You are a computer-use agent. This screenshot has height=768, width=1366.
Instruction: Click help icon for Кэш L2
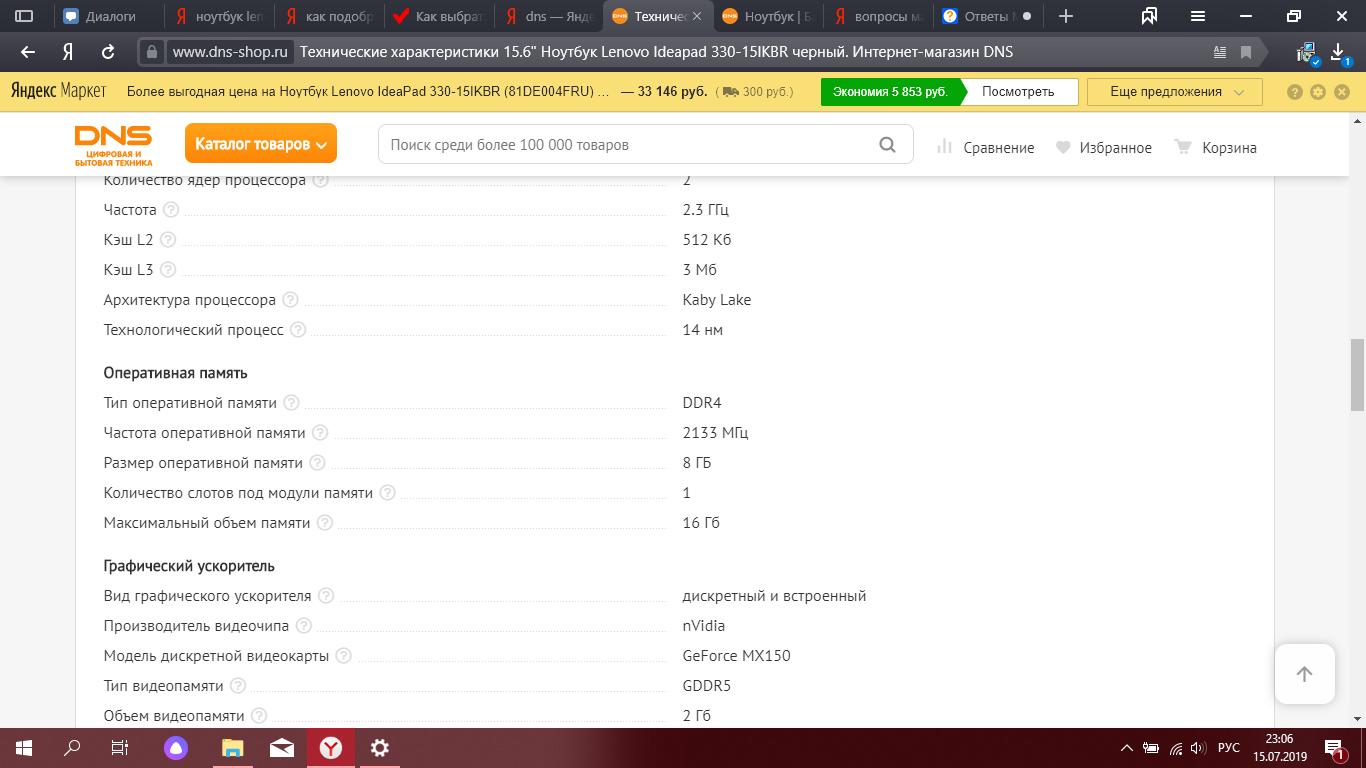[168, 240]
